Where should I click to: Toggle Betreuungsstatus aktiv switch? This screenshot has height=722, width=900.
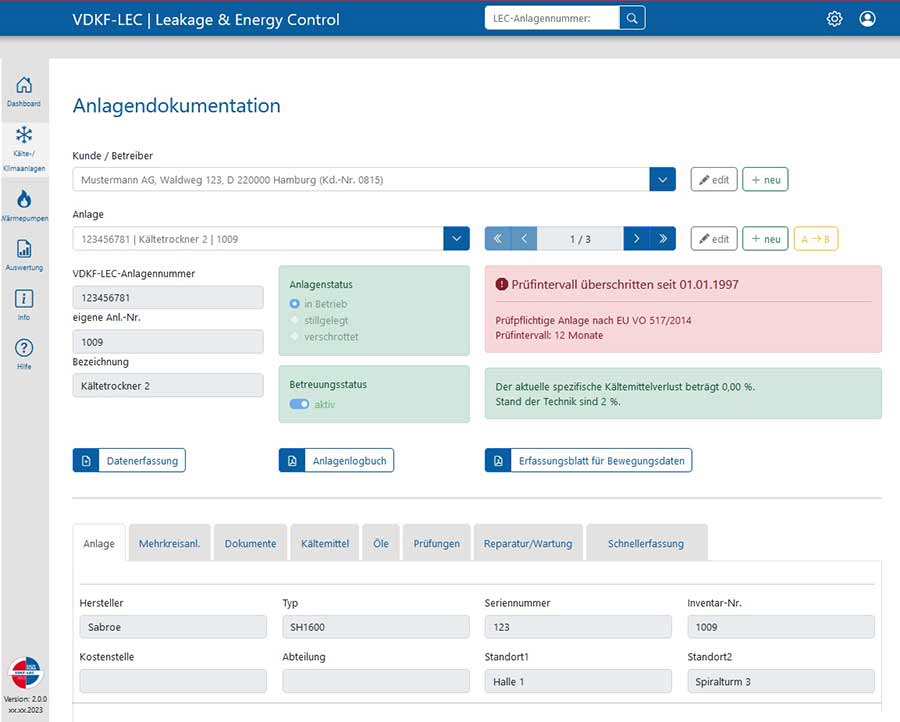pyautogui.click(x=299, y=404)
